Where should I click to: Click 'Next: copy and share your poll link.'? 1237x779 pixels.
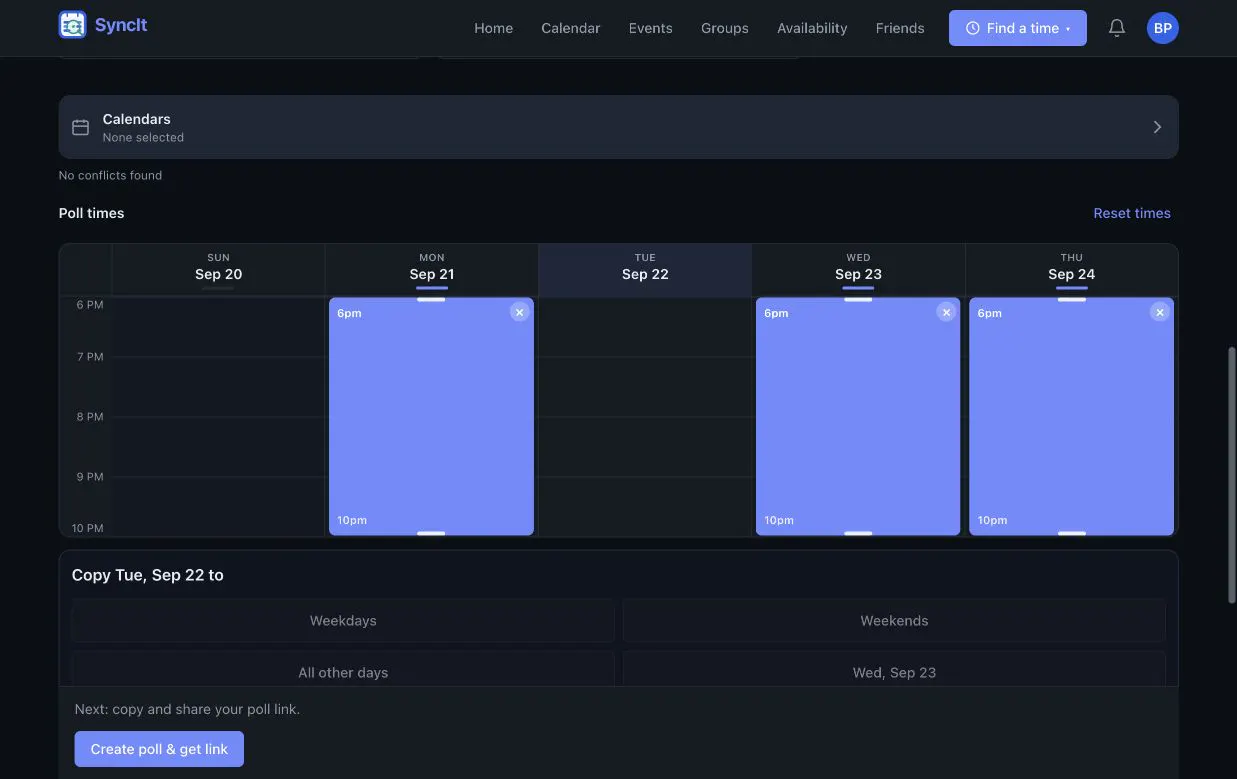coord(187,709)
